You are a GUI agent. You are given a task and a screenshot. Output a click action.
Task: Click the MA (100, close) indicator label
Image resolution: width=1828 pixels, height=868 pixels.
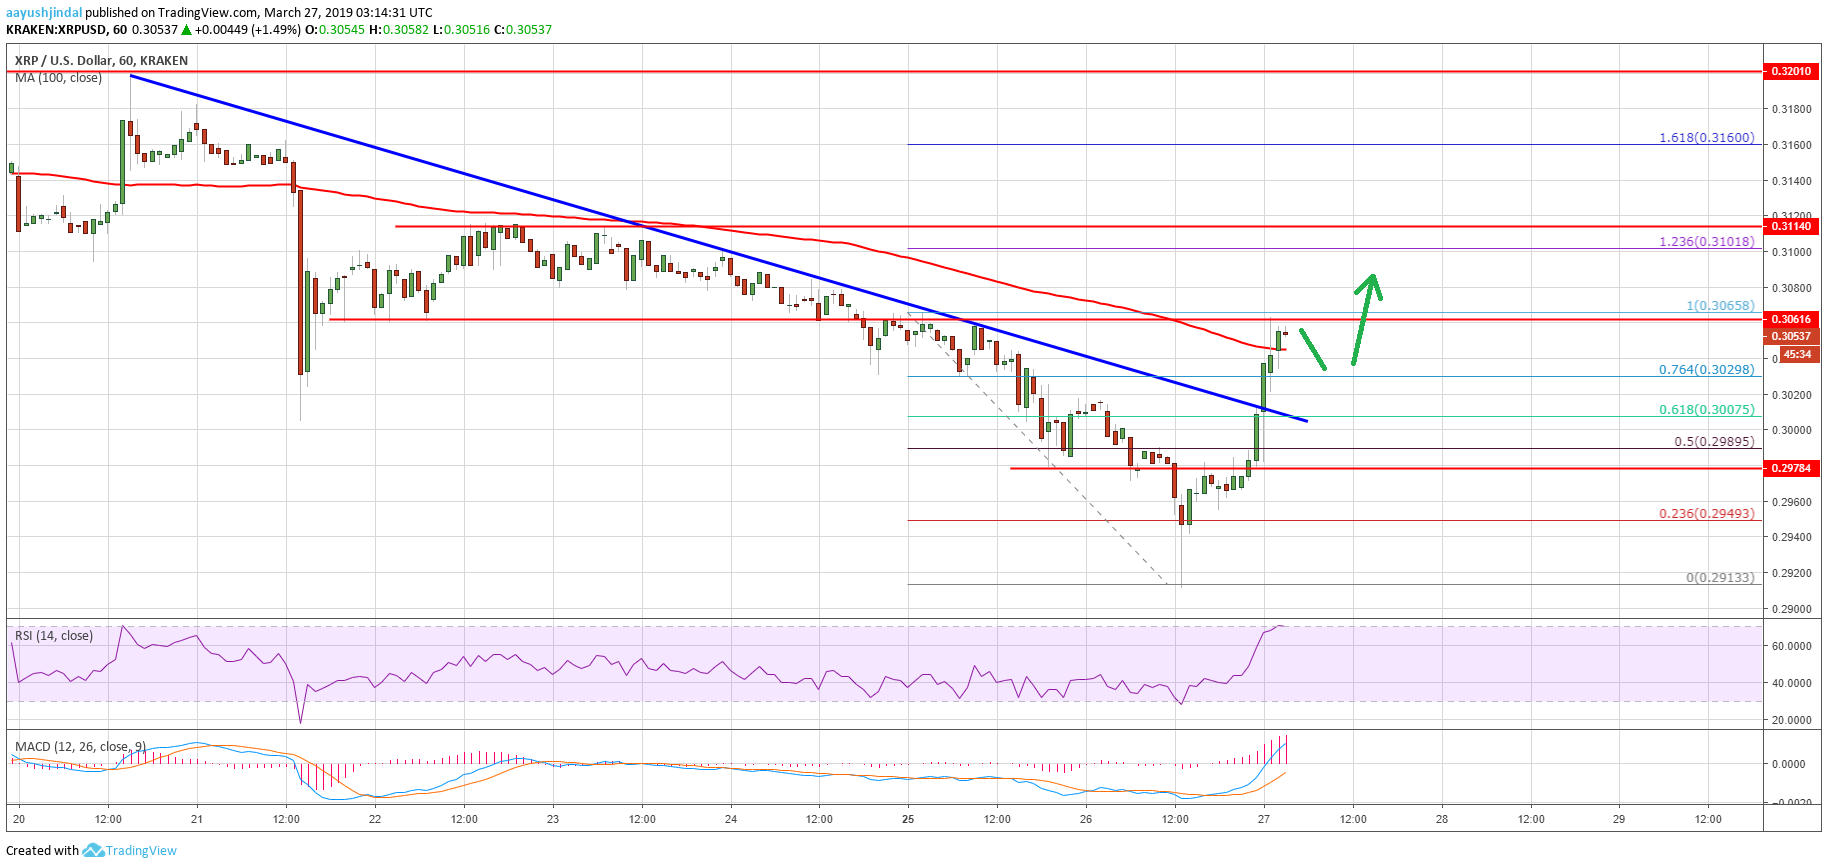tap(58, 78)
